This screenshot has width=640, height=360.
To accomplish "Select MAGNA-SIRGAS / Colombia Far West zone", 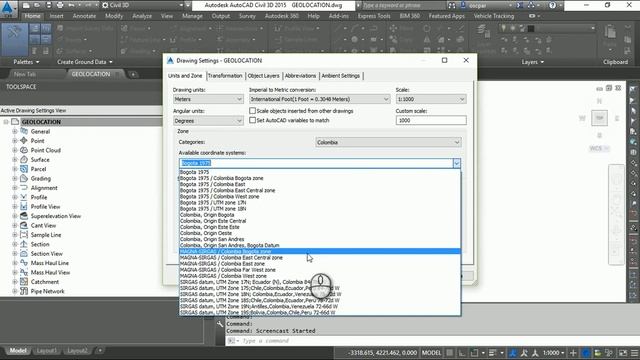I will [x=320, y=270].
